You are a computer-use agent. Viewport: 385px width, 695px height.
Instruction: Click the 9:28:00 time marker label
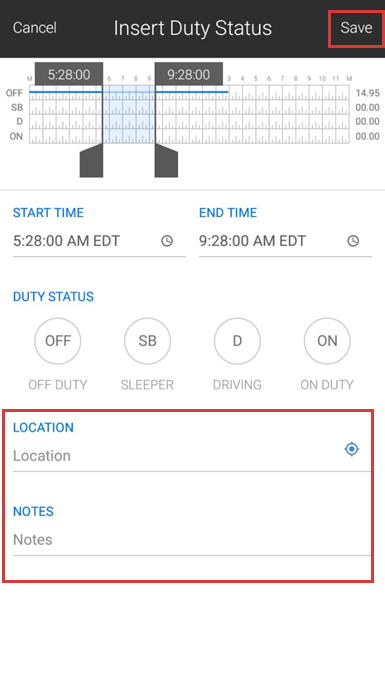pyautogui.click(x=189, y=74)
